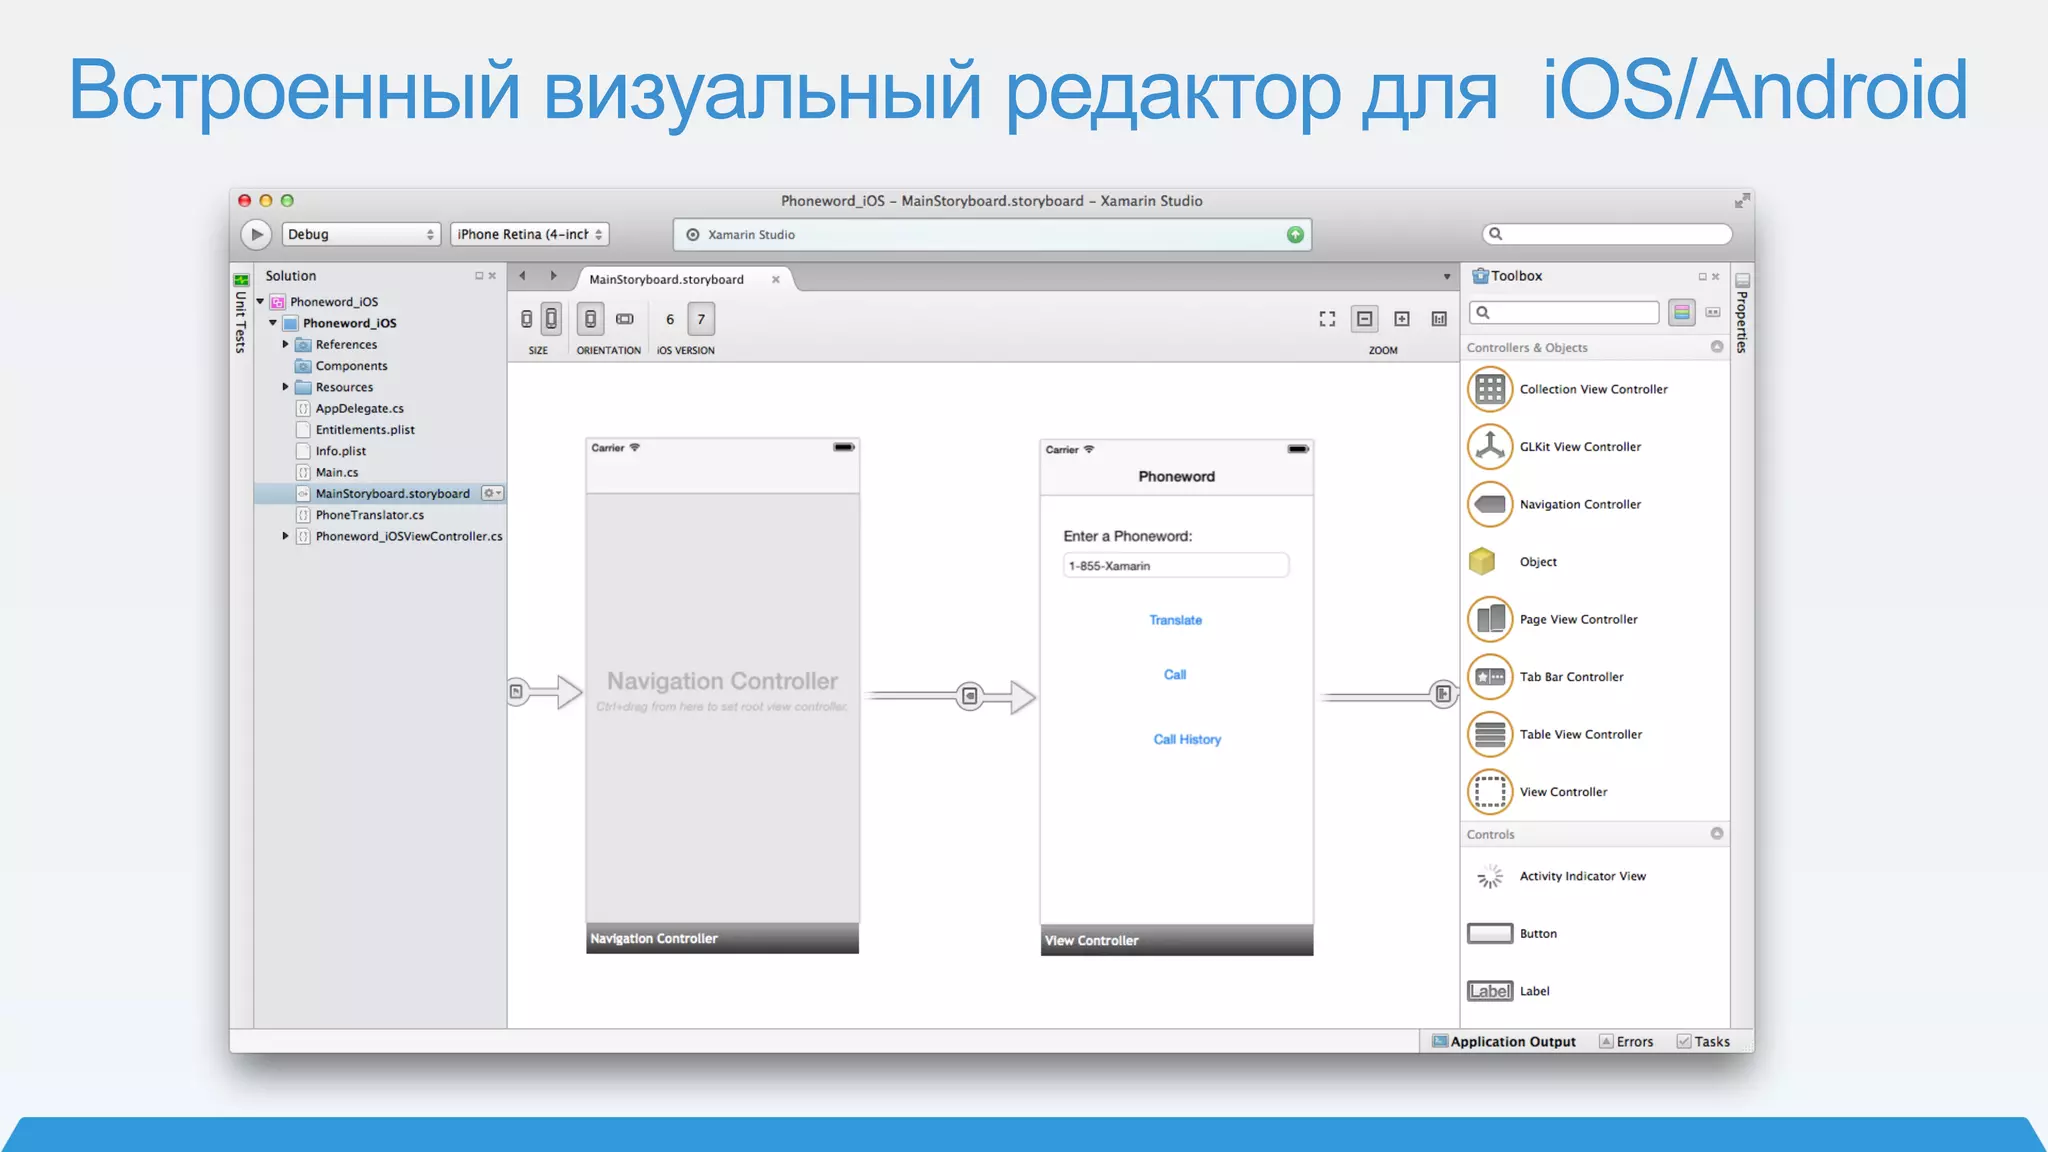The width and height of the screenshot is (2048, 1152).
Task: Select the Object item in Toolbox
Action: tap(1594, 562)
